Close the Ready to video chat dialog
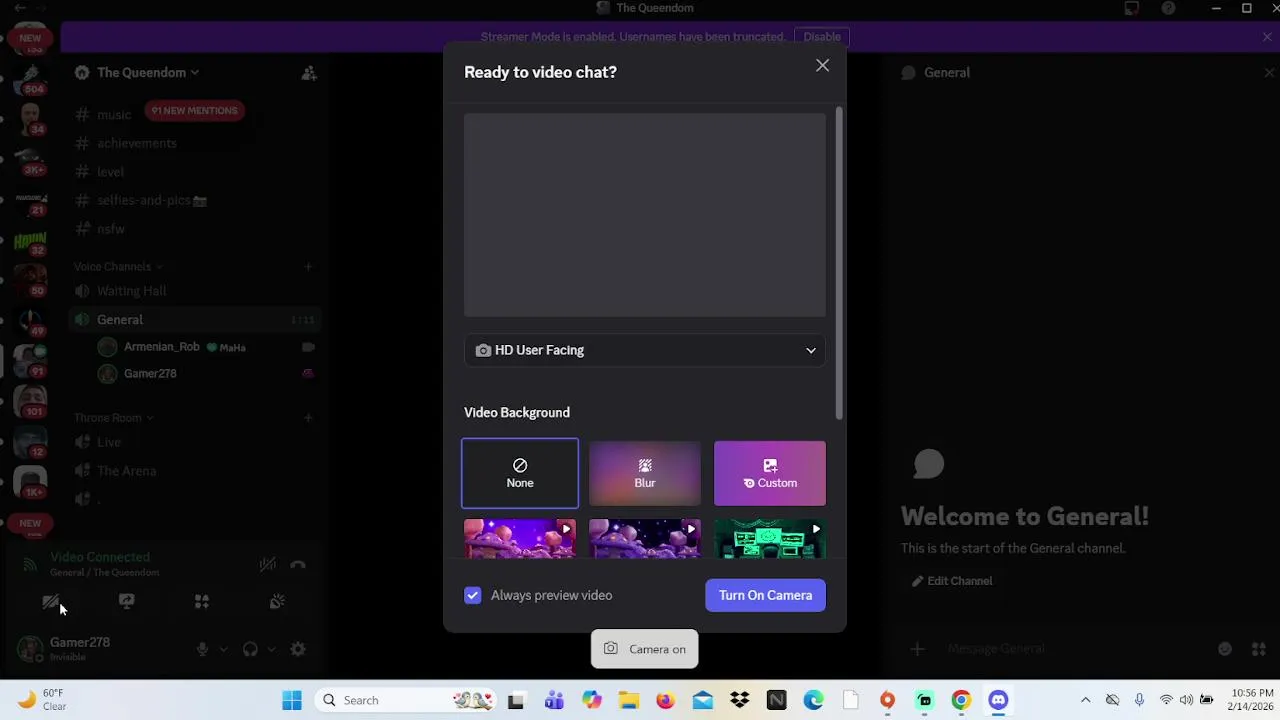Screen dimensions: 1280x720 [822, 66]
